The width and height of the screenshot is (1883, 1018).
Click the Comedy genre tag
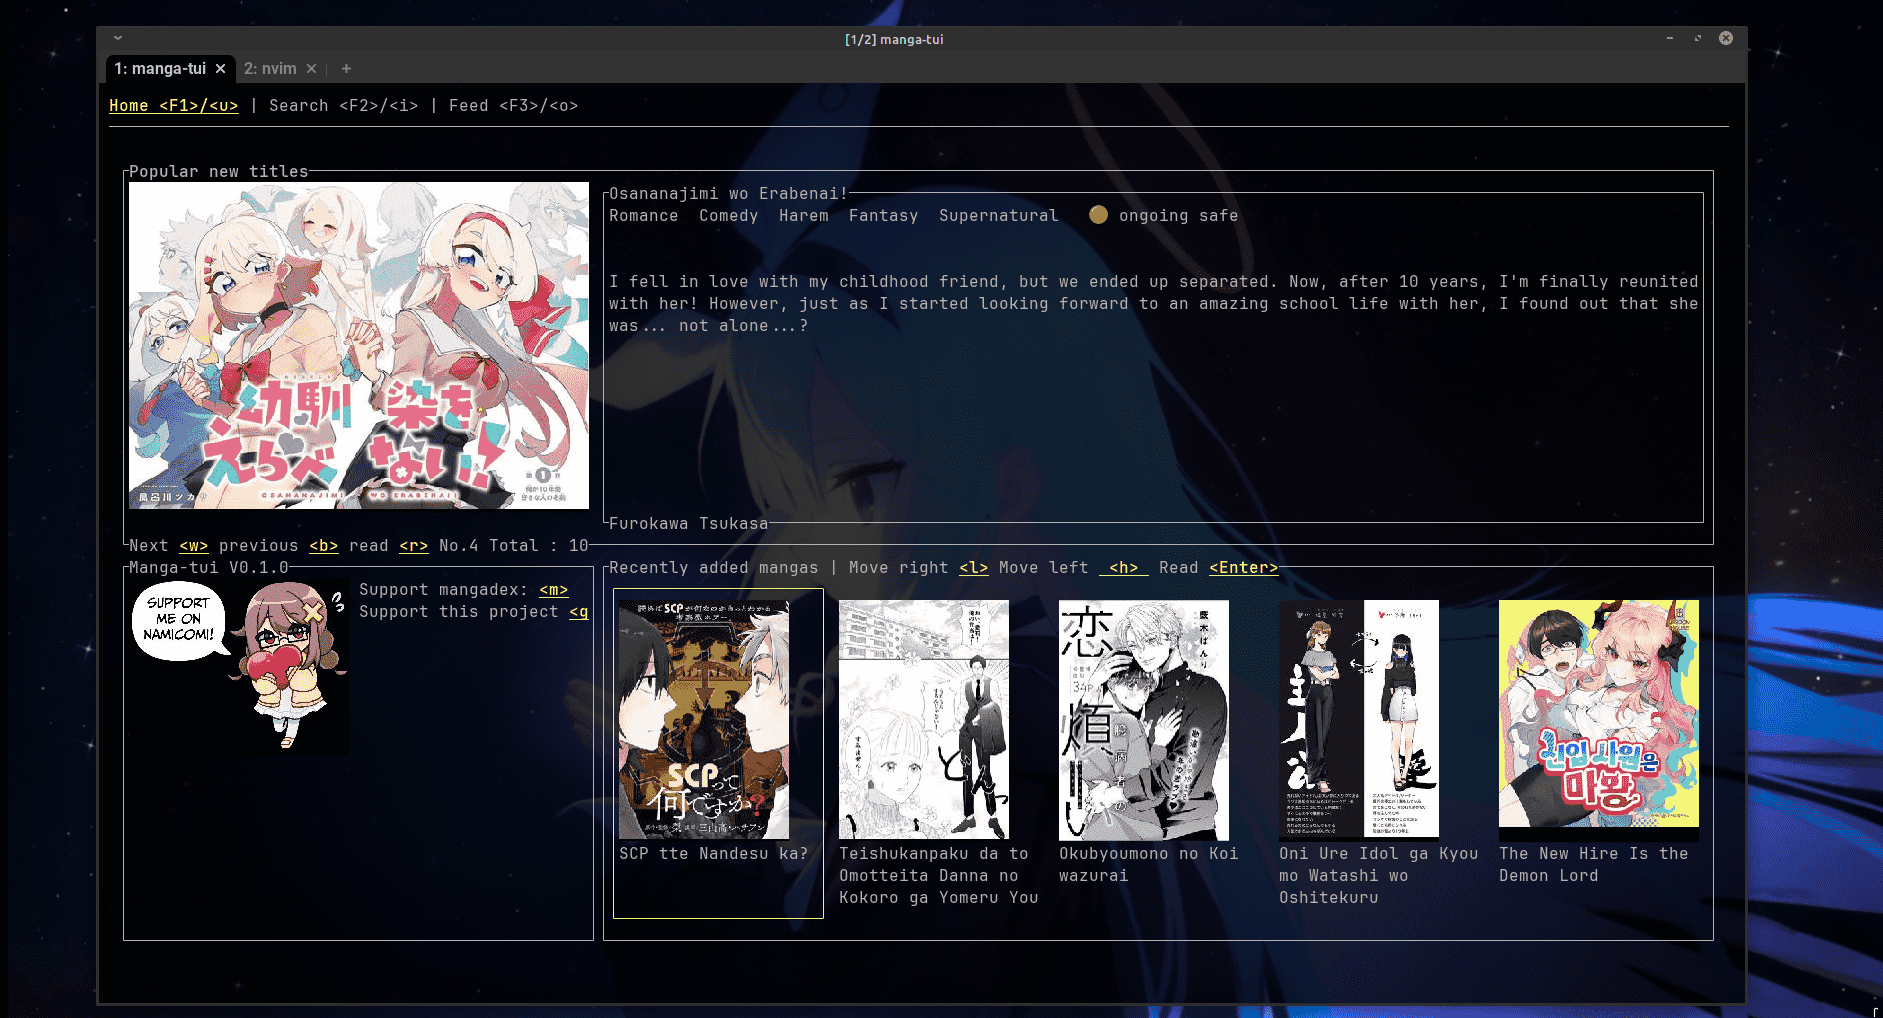(x=729, y=216)
